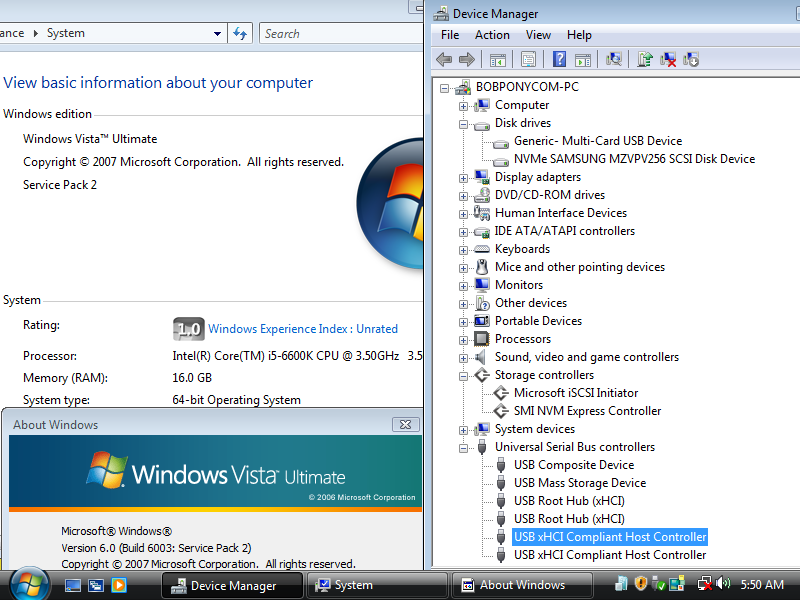Click the Properties toolbar icon in Device Manager

tap(529, 60)
